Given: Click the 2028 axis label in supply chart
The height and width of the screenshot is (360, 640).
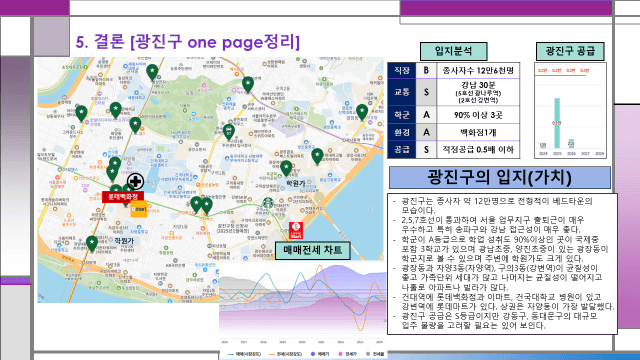Looking at the screenshot, I should click(x=599, y=154).
